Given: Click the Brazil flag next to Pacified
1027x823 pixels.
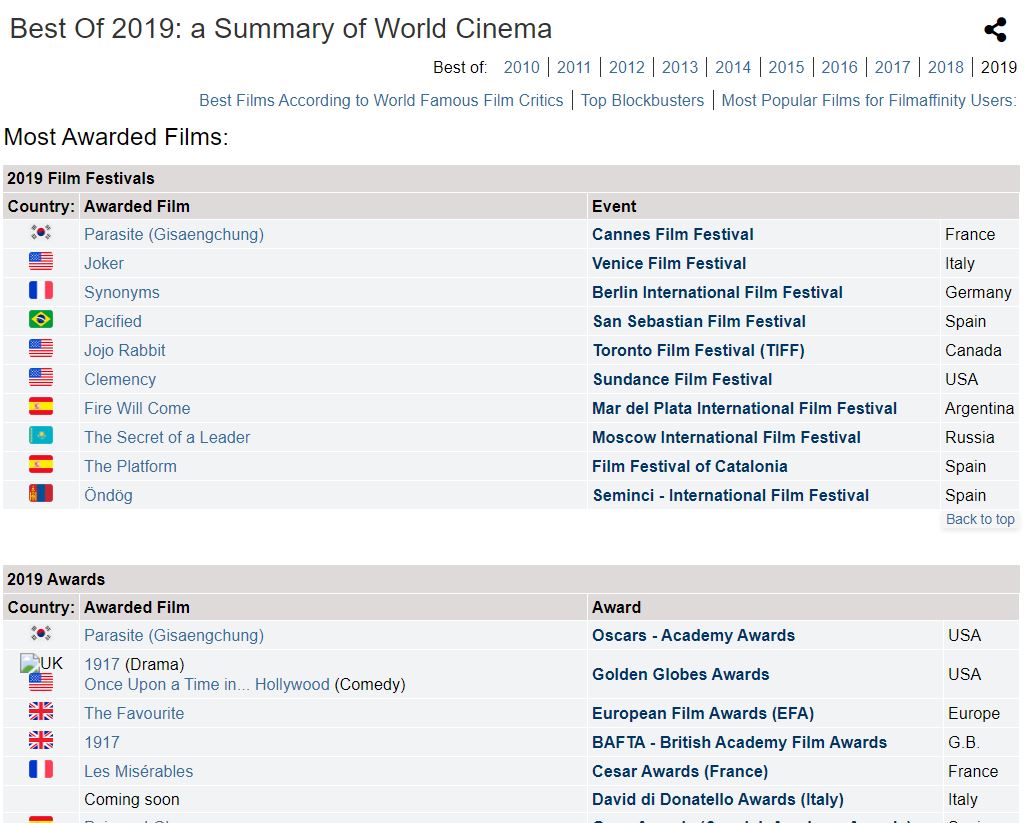Looking at the screenshot, I should tap(41, 320).
